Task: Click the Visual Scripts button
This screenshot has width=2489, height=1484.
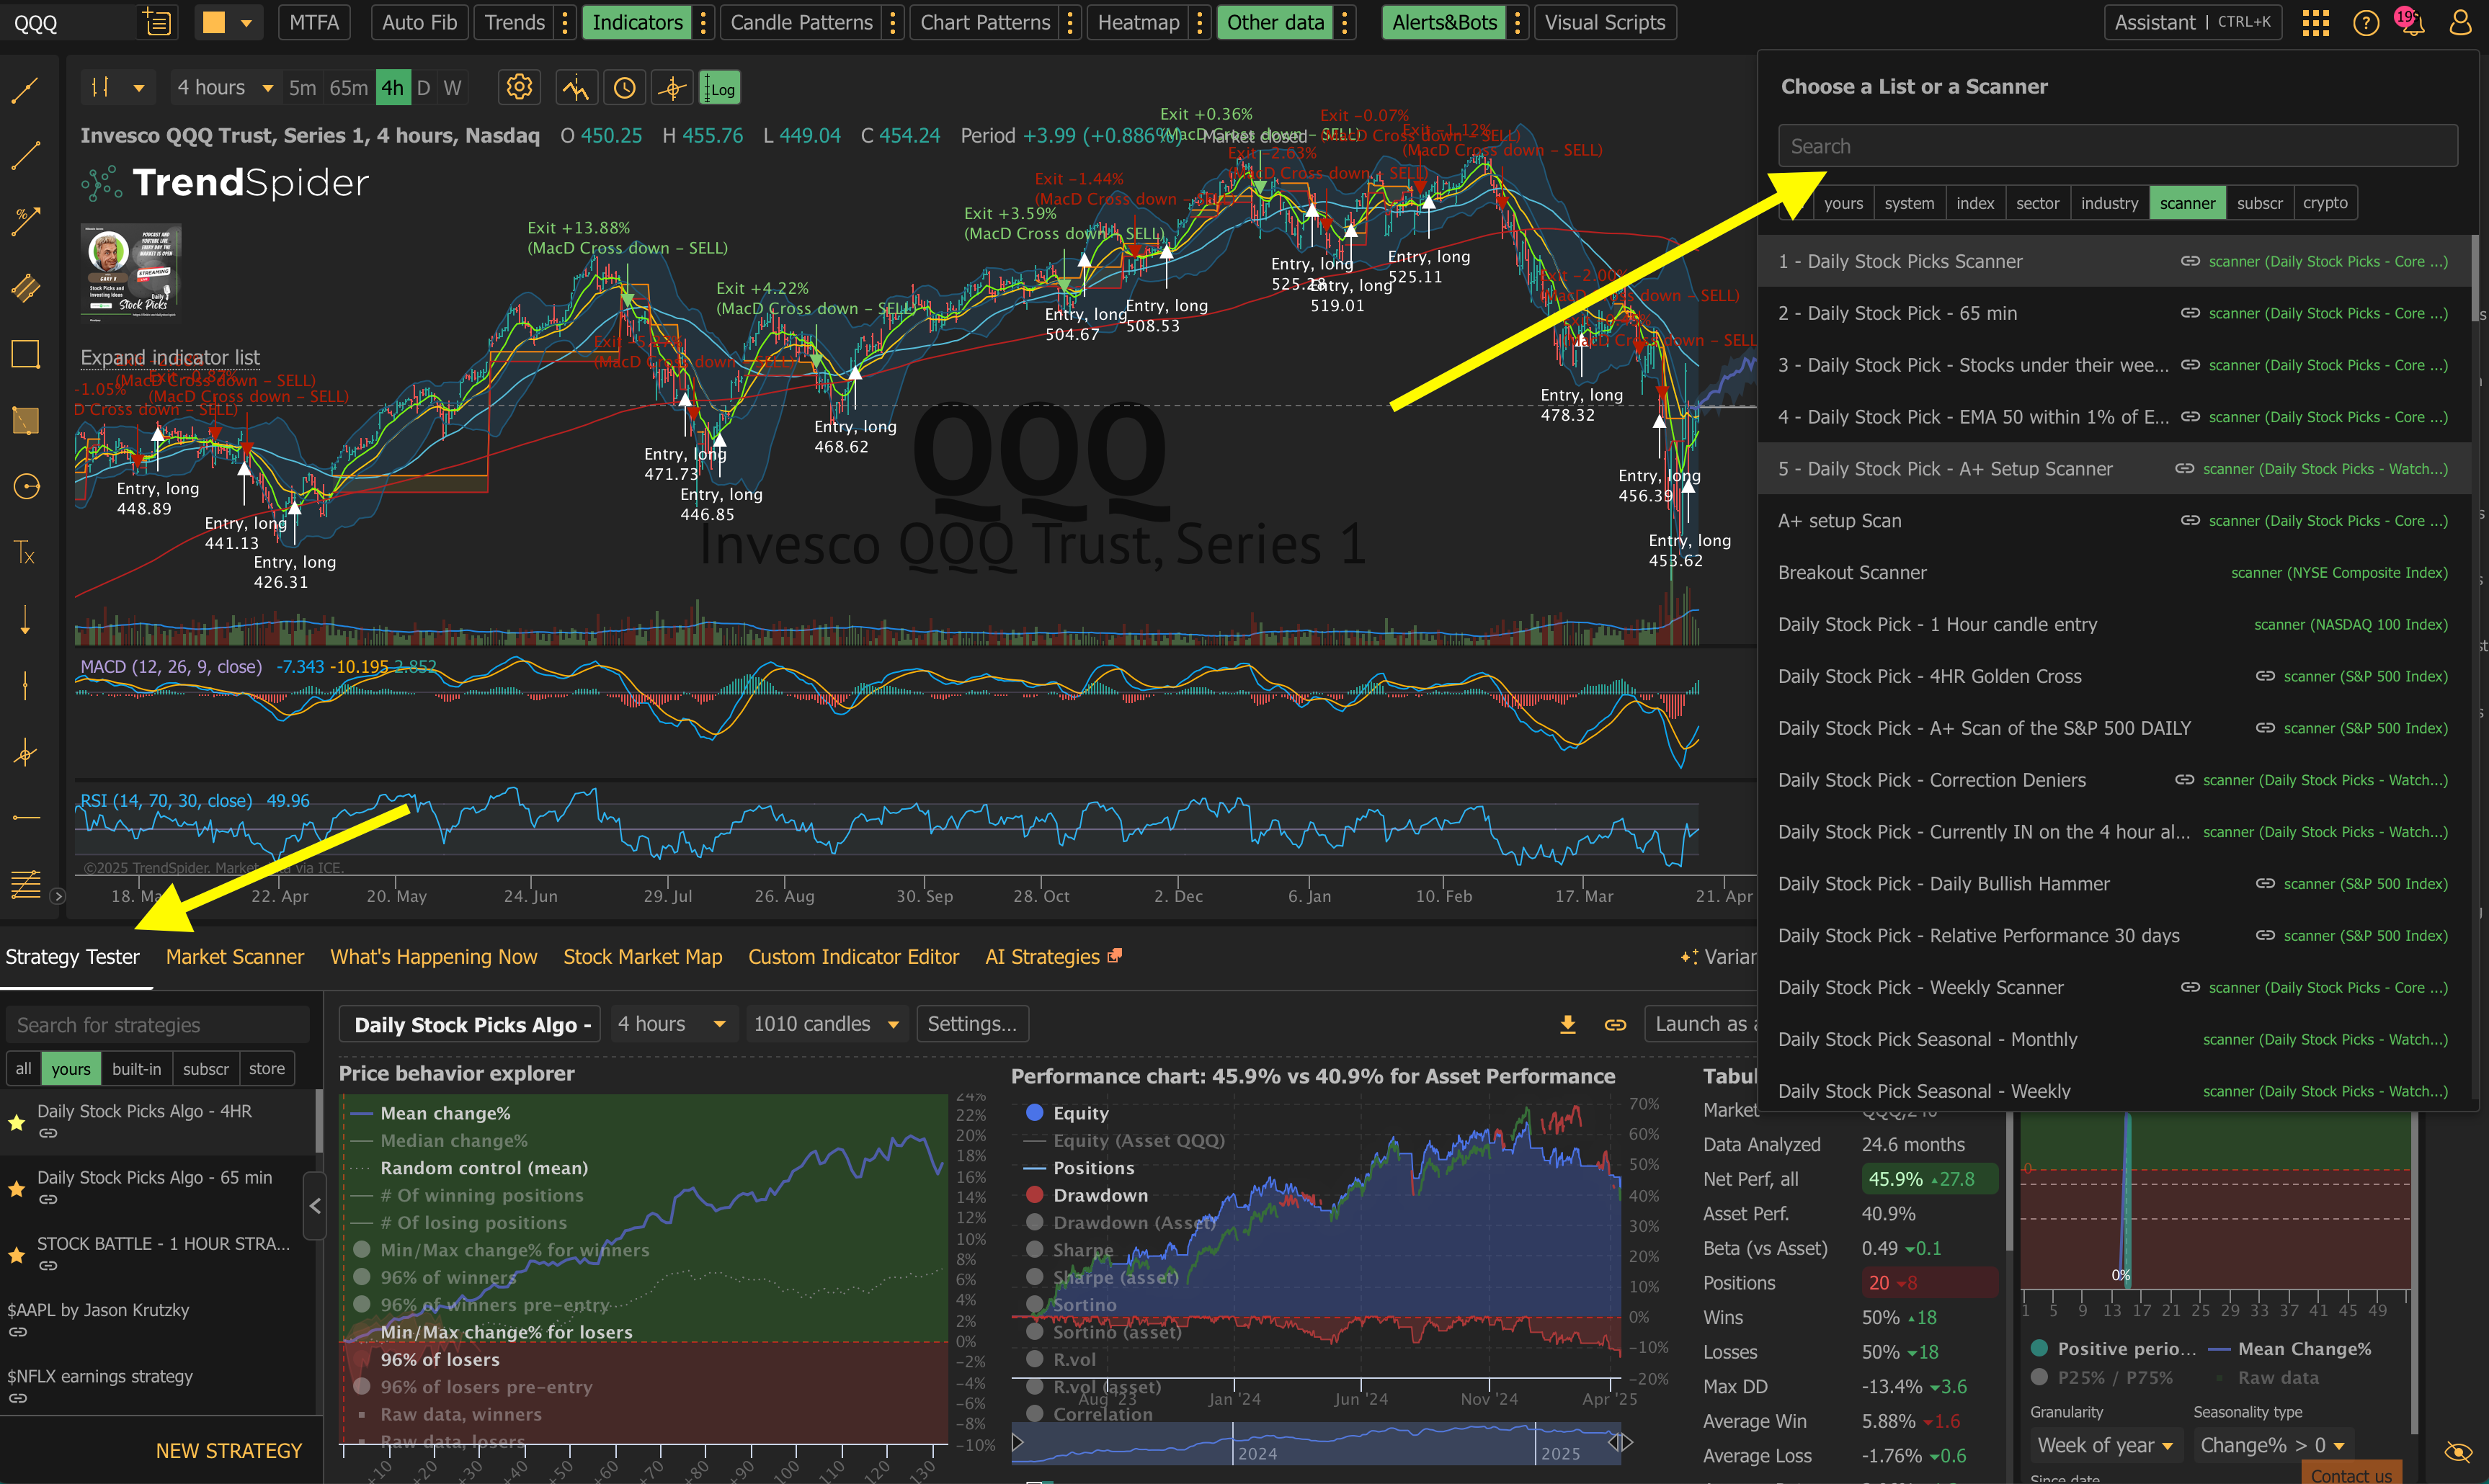Action: click(1605, 23)
